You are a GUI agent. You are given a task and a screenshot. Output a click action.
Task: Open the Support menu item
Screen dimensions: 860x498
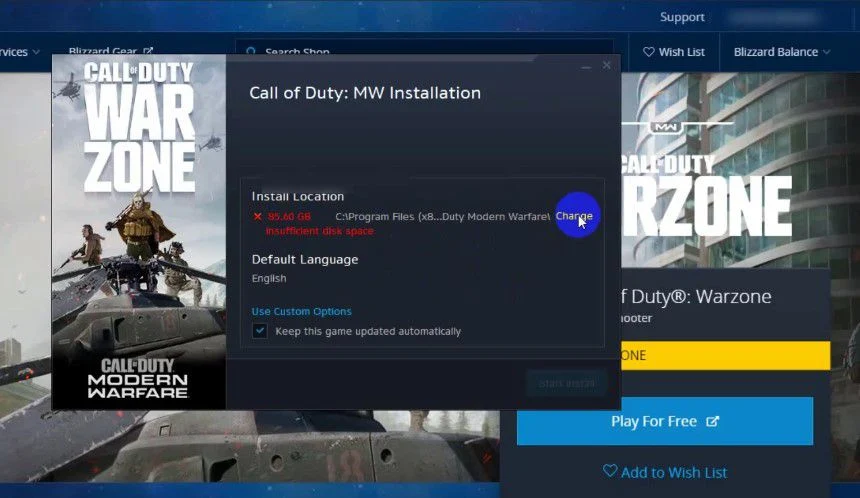click(x=682, y=17)
